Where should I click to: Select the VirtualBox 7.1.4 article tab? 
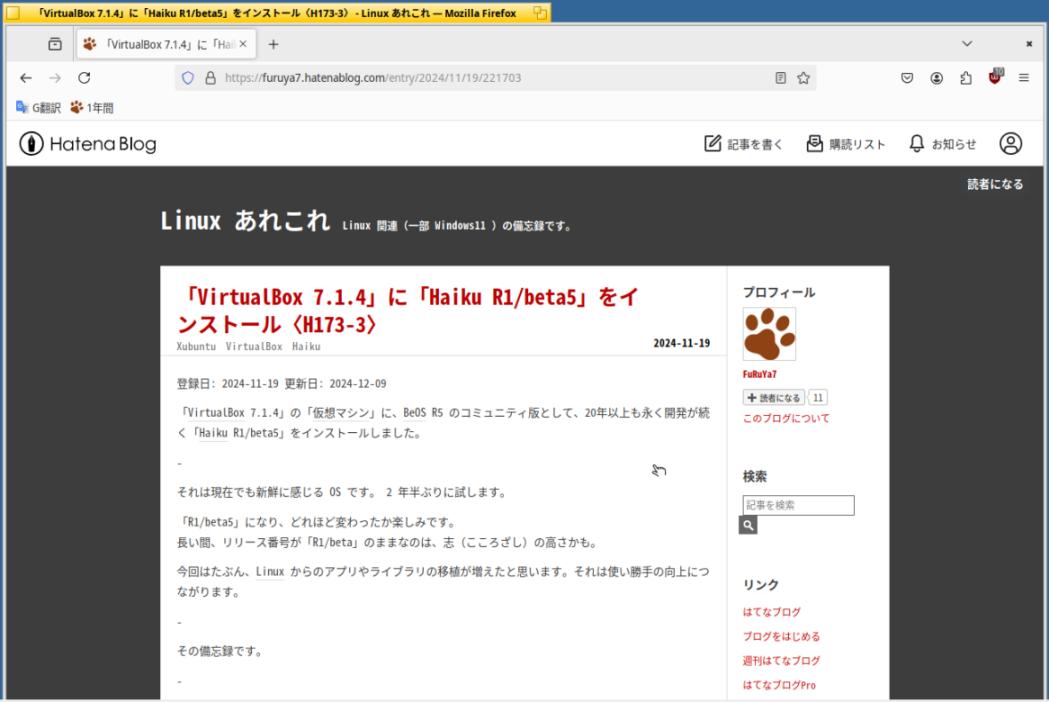pyautogui.click(x=165, y=44)
